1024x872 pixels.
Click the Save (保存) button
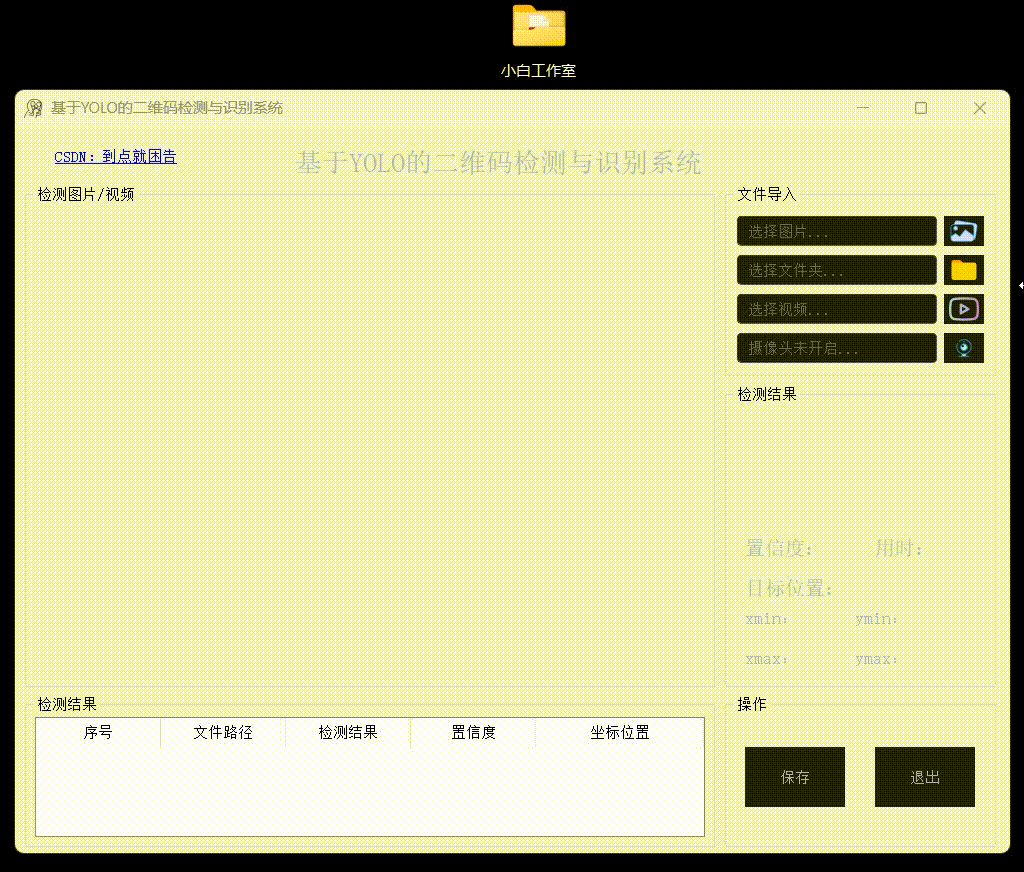point(794,777)
